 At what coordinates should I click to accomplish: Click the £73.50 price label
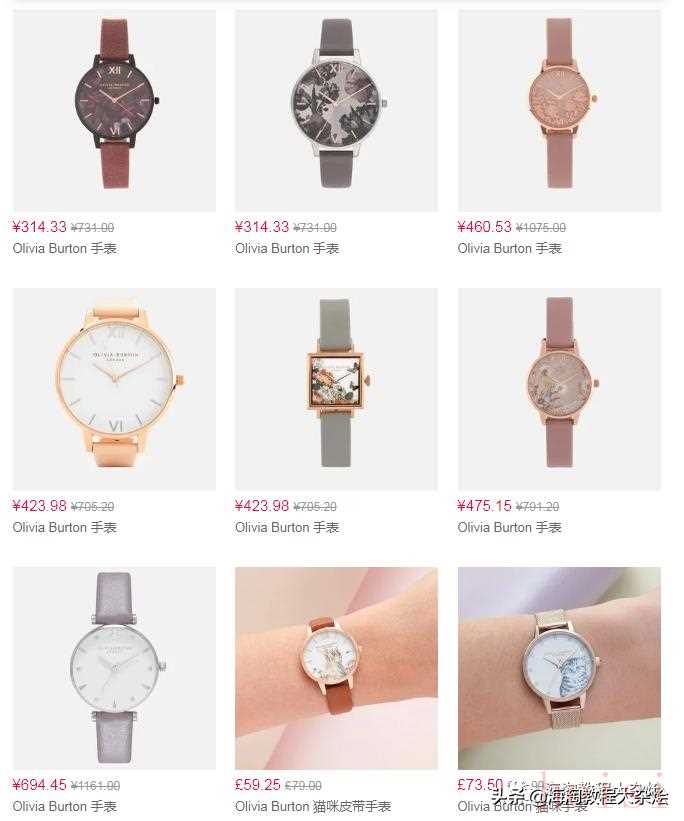coord(480,785)
